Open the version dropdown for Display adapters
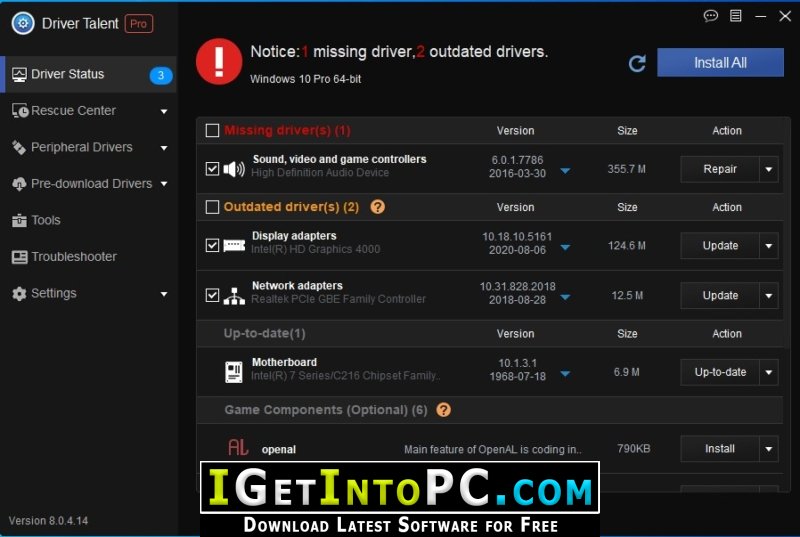Image resolution: width=800 pixels, height=537 pixels. click(565, 247)
